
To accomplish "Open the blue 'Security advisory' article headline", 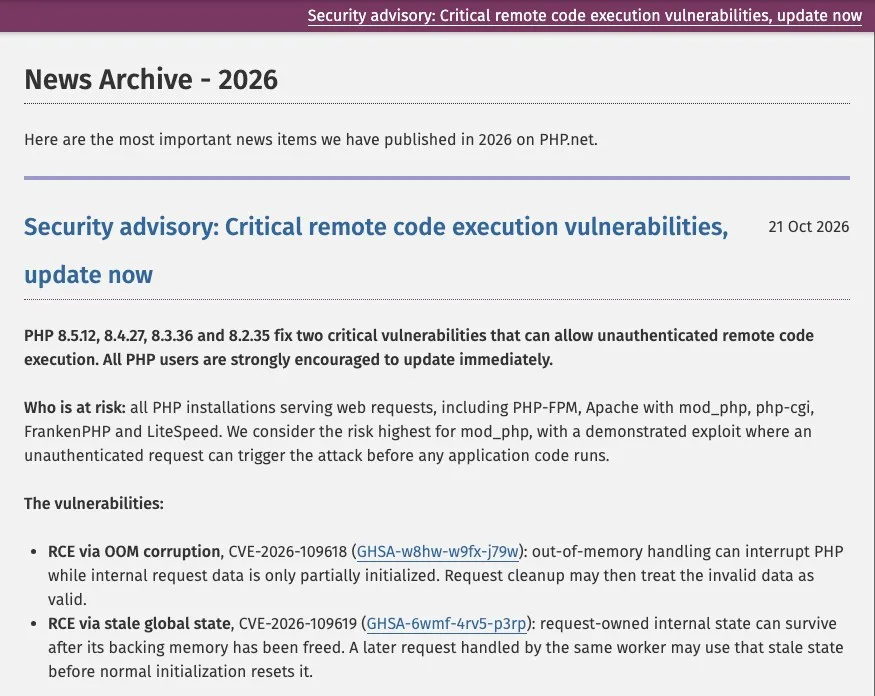I will click(x=376, y=251).
